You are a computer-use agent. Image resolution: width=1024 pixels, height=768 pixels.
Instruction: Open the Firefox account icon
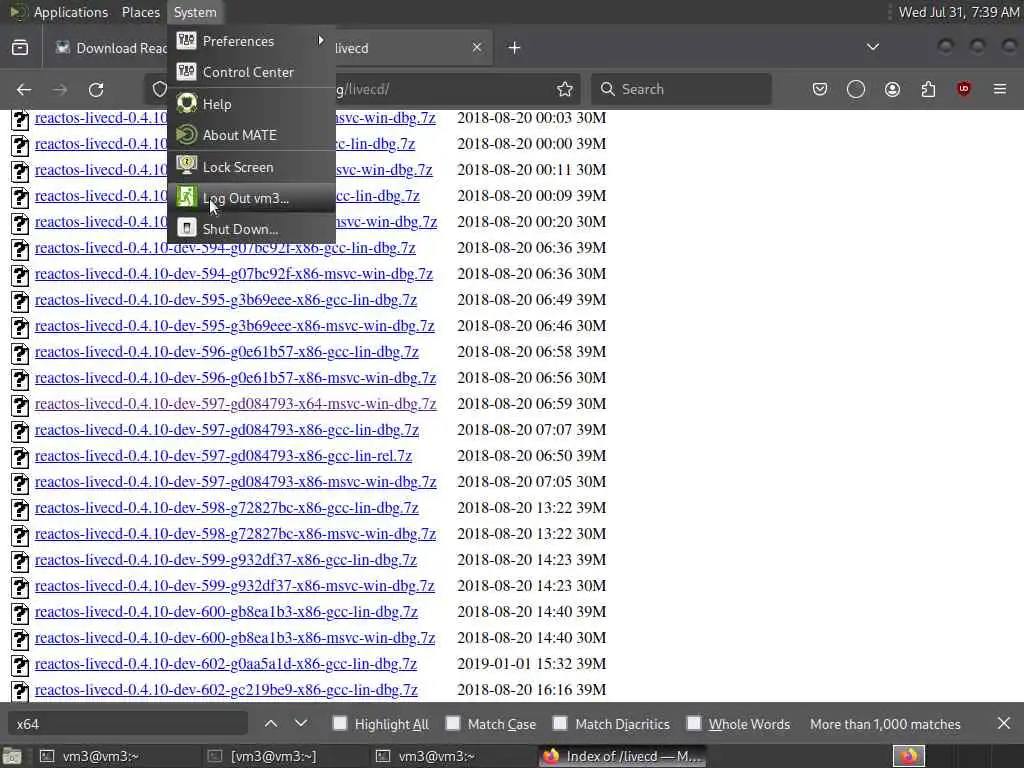[x=892, y=89]
